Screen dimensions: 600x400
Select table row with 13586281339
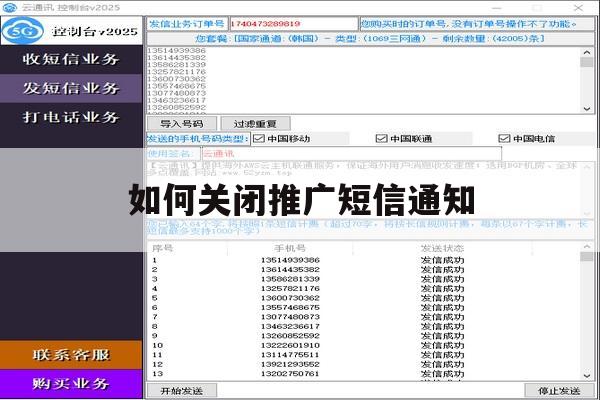[364, 279]
